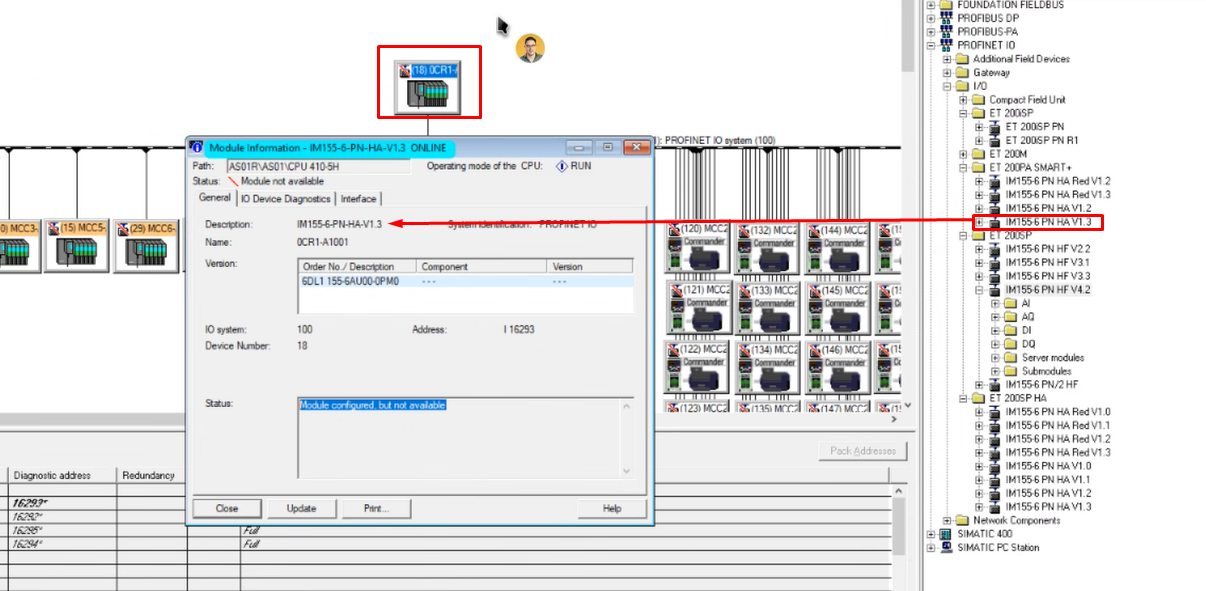This screenshot has width=1206, height=591.
Task: Open the Interface tab
Action: pyautogui.click(x=358, y=199)
